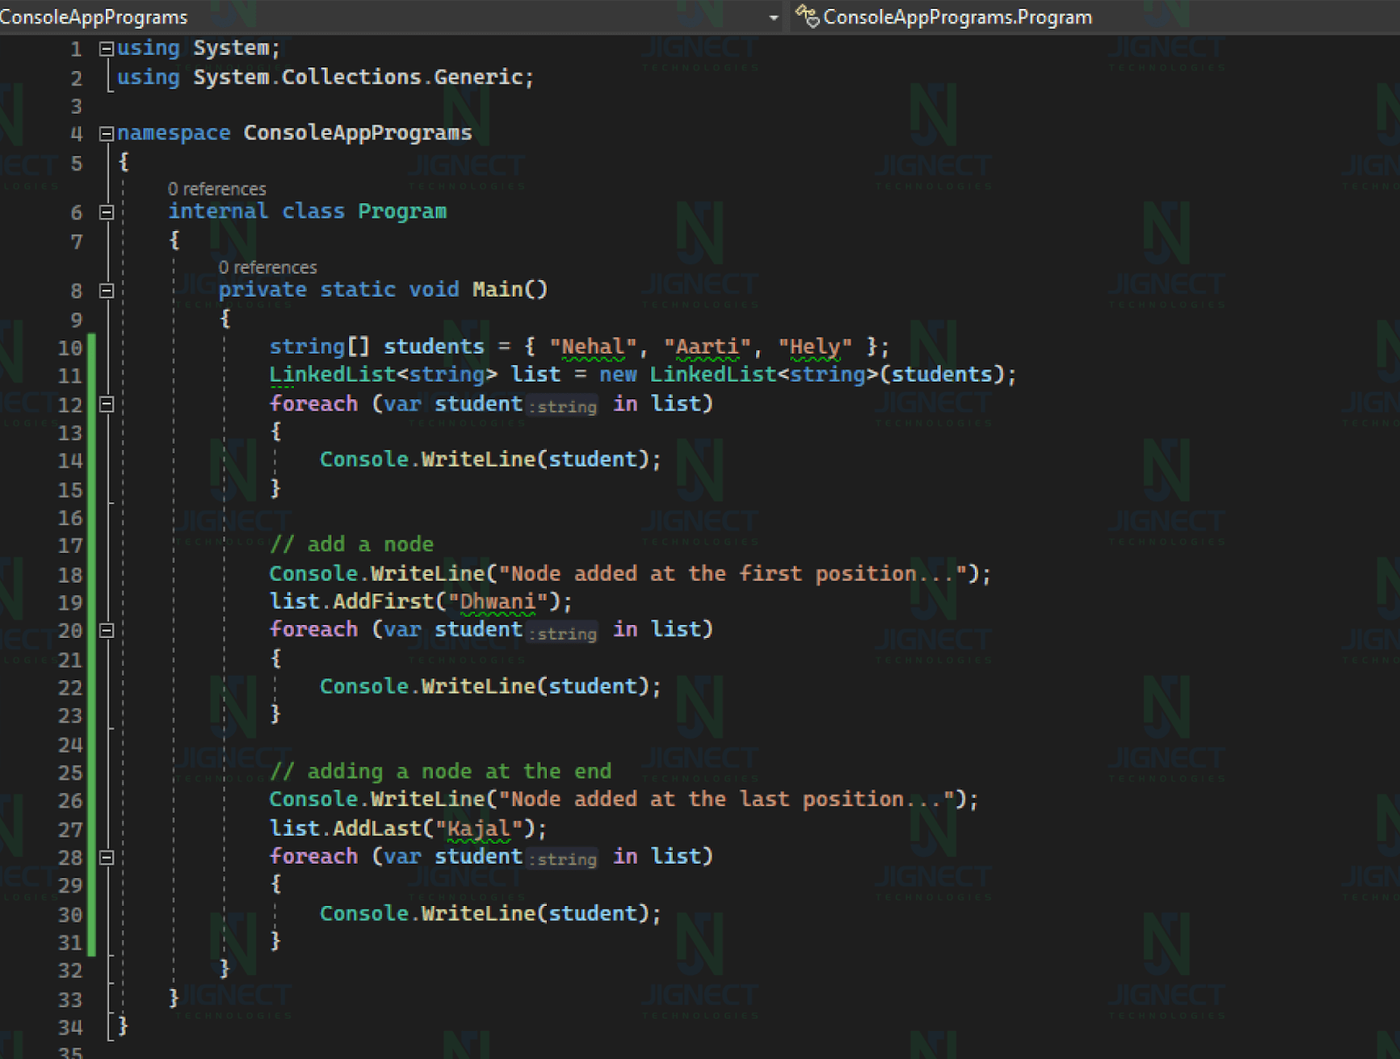Click the :string inline hint on line 28

click(x=563, y=859)
